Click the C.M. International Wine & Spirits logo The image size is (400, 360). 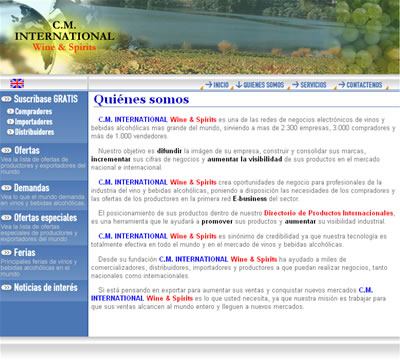point(64,36)
